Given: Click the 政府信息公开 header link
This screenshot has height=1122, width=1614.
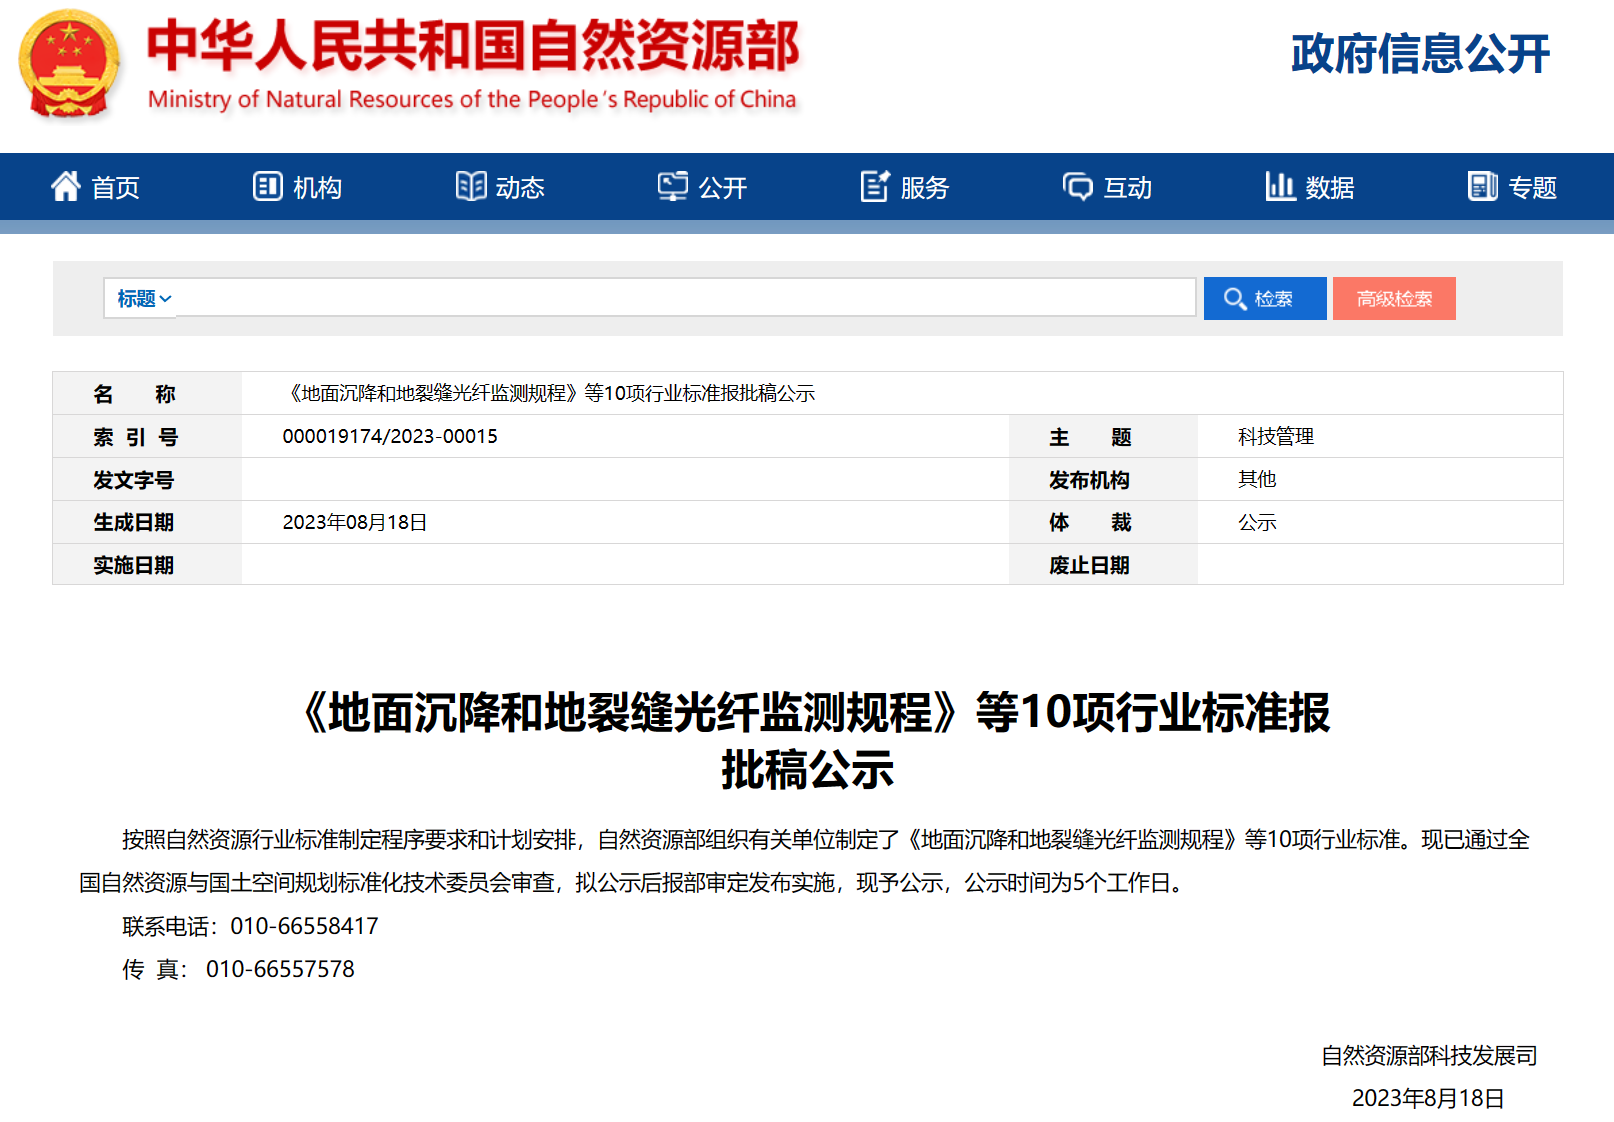Looking at the screenshot, I should pos(1420,54).
